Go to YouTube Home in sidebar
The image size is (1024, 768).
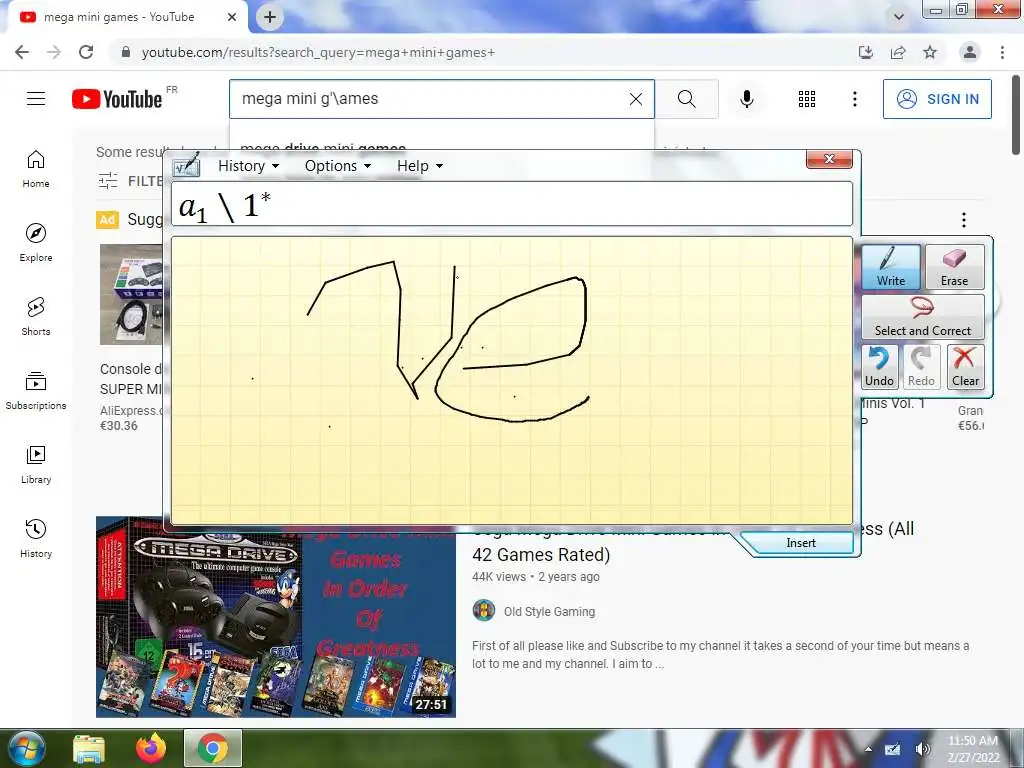pyautogui.click(x=36, y=168)
